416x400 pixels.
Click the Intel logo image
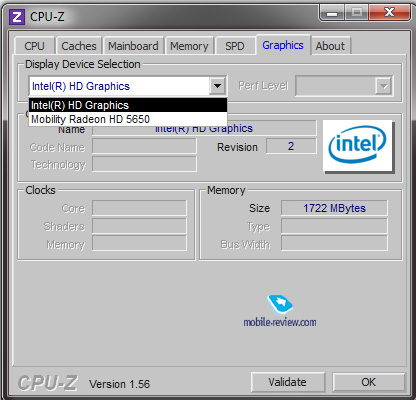click(x=357, y=146)
